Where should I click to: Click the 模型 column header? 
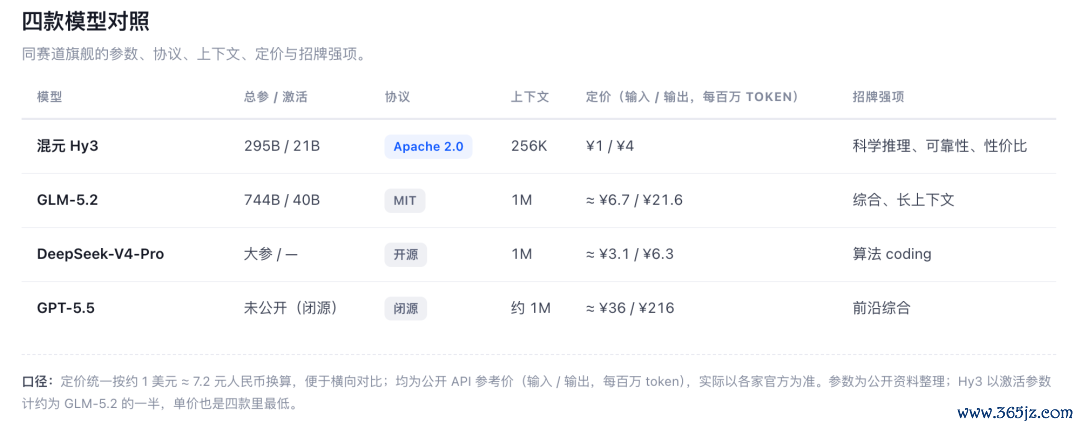tap(50, 97)
